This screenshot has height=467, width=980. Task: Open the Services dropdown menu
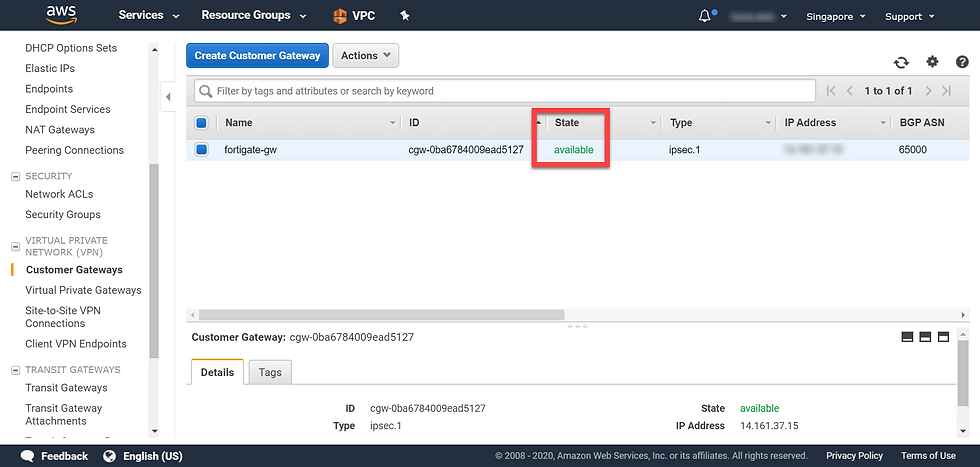149,16
